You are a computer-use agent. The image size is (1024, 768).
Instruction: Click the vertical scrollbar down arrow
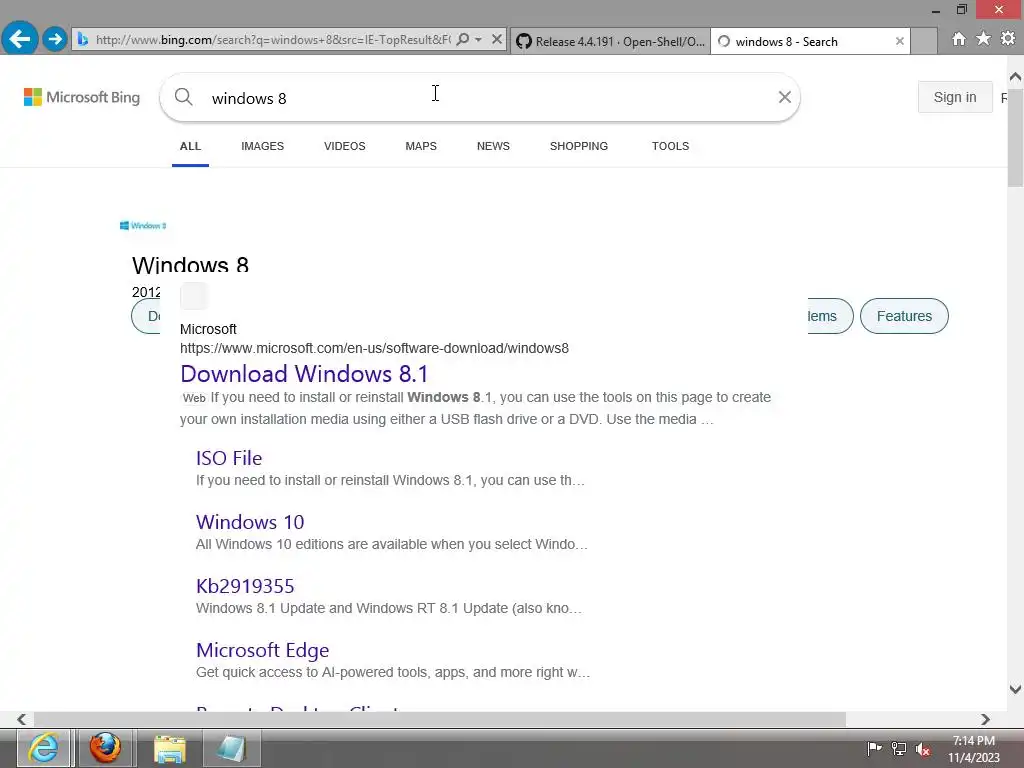coord(1015,689)
